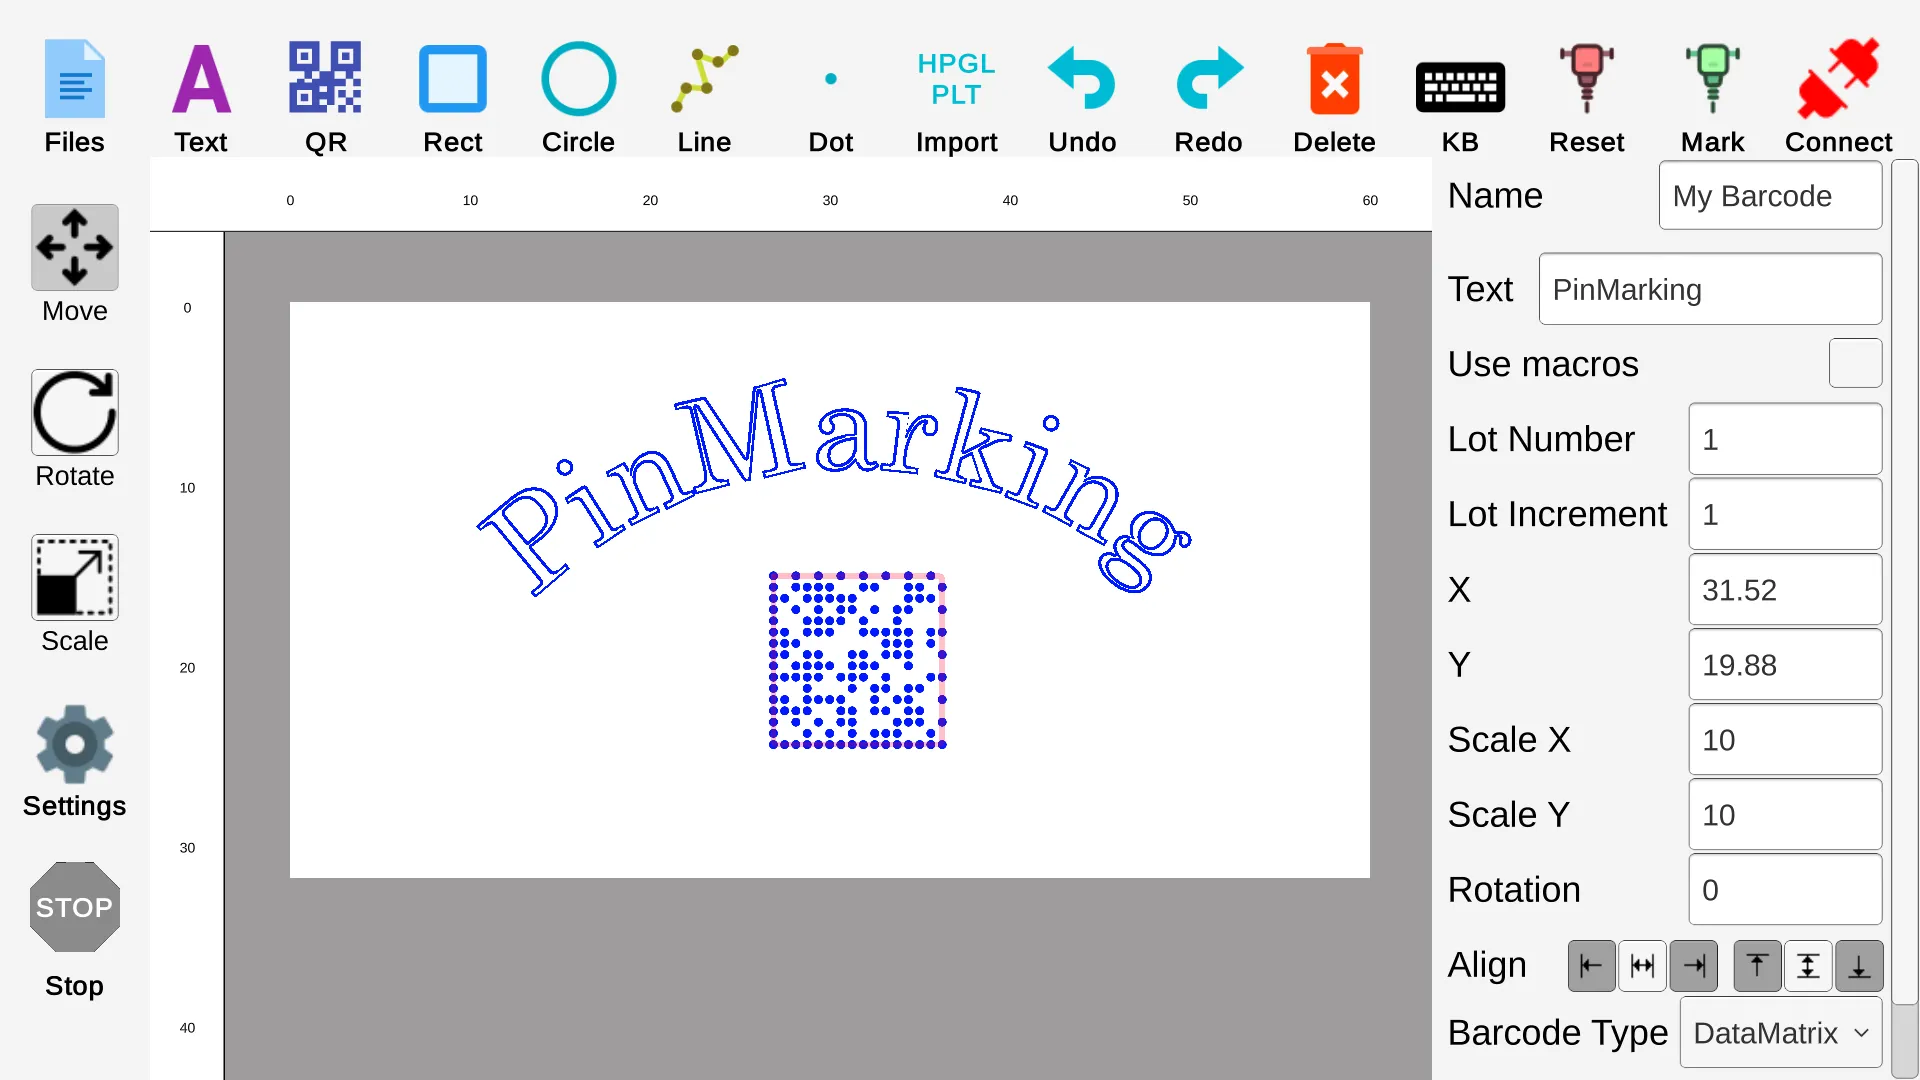1920x1080 pixels.
Task: Select the QR code tool
Action: 324,95
